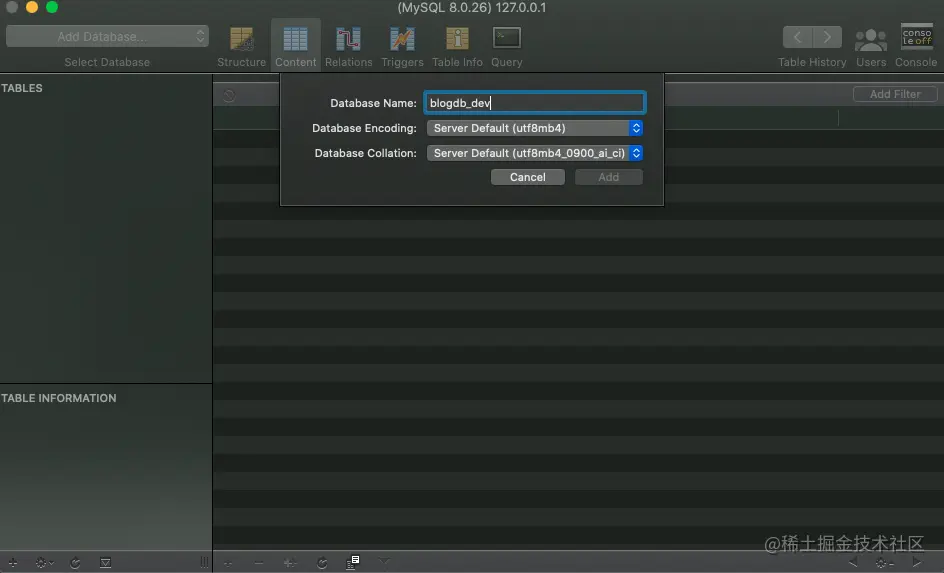
Task: Click the yellow minimize window button
Action: pyautogui.click(x=32, y=7)
